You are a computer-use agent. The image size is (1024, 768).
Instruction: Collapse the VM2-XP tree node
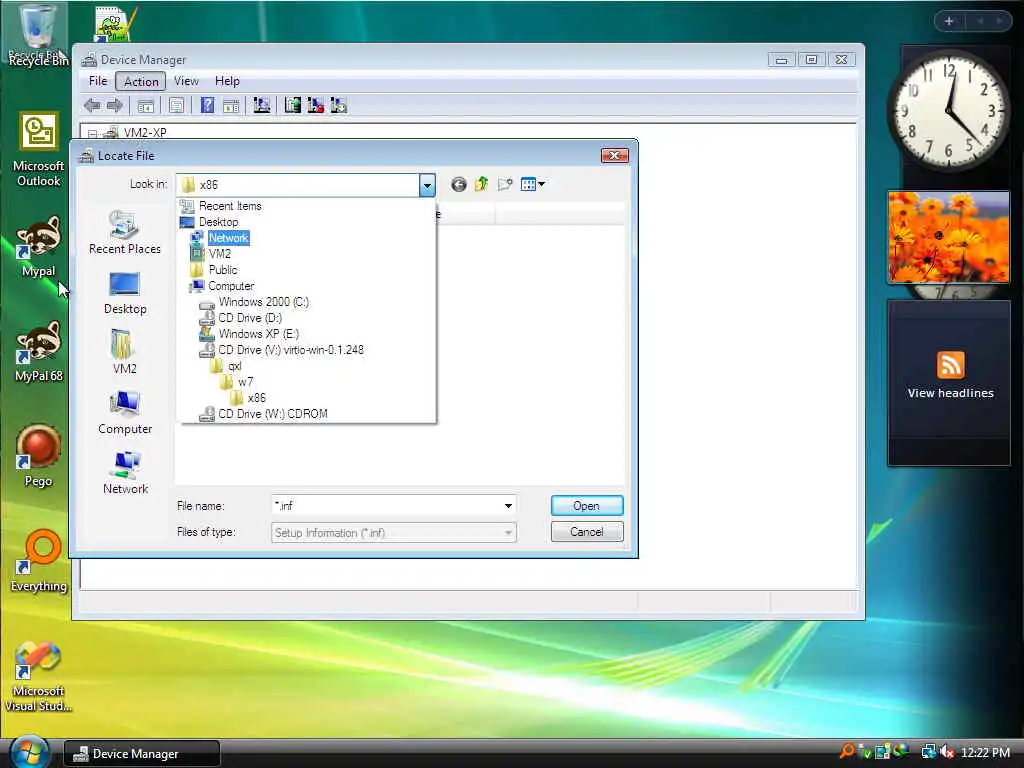pyautogui.click(x=92, y=134)
